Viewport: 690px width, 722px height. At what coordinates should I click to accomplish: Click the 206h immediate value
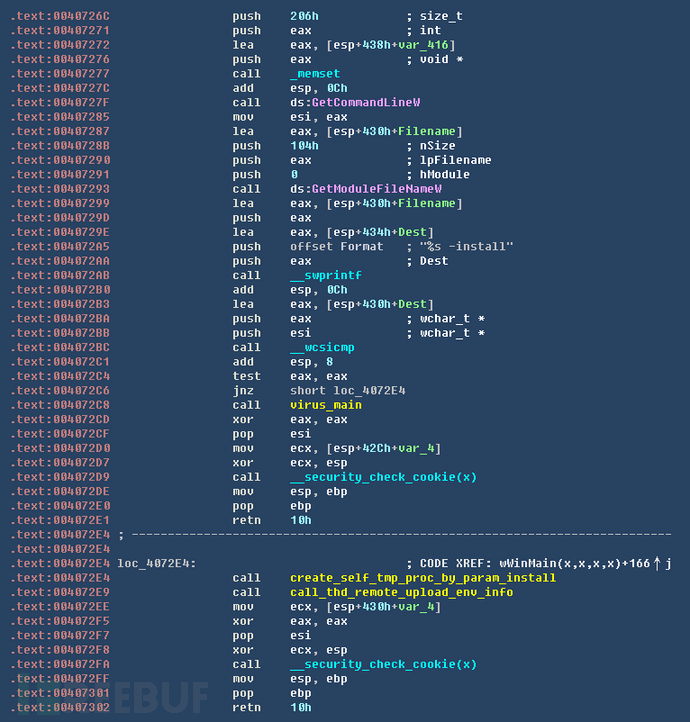[304, 16]
